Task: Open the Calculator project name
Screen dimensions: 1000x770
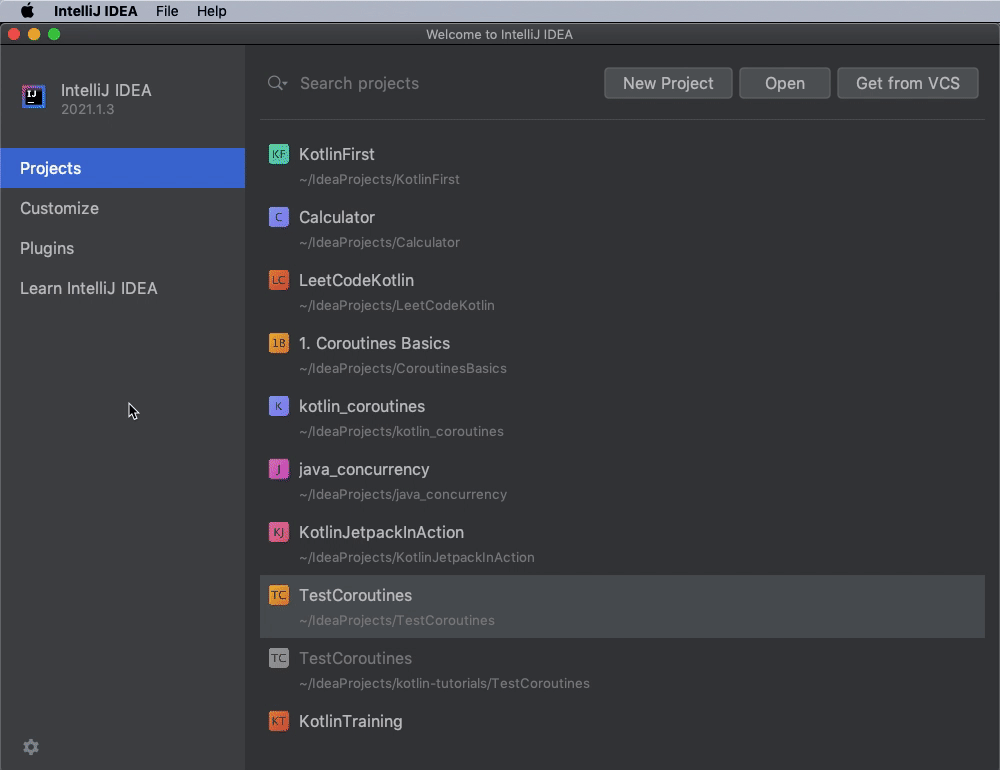Action: coord(337,218)
